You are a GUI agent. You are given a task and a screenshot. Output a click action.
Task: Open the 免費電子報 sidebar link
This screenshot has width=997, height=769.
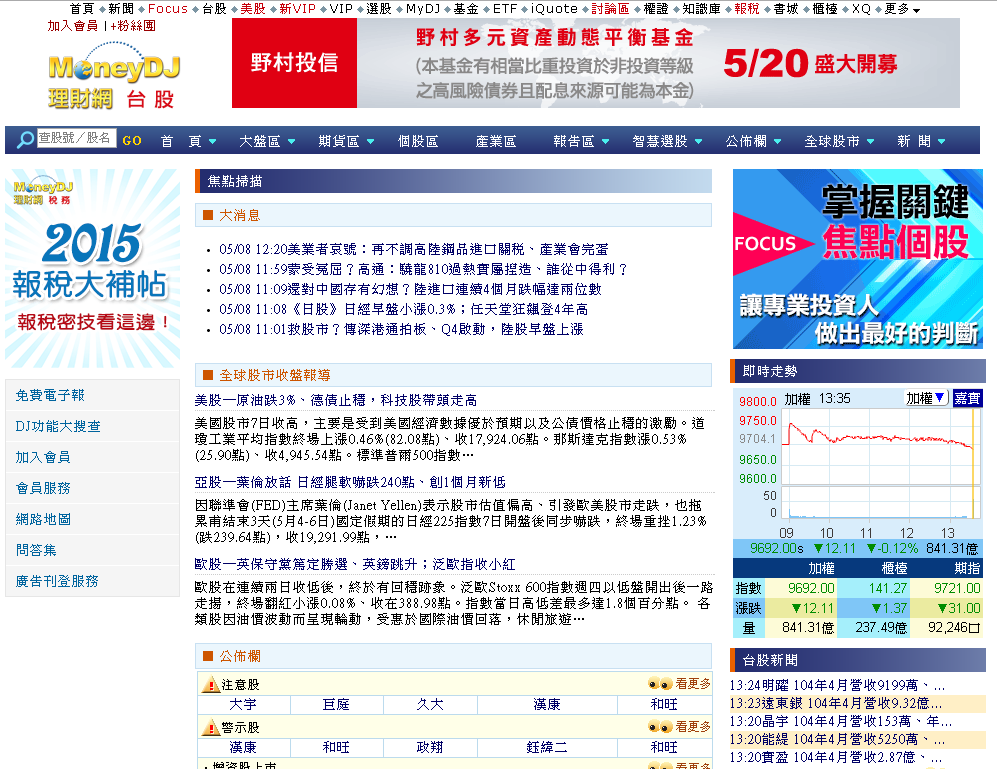pyautogui.click(x=50, y=396)
